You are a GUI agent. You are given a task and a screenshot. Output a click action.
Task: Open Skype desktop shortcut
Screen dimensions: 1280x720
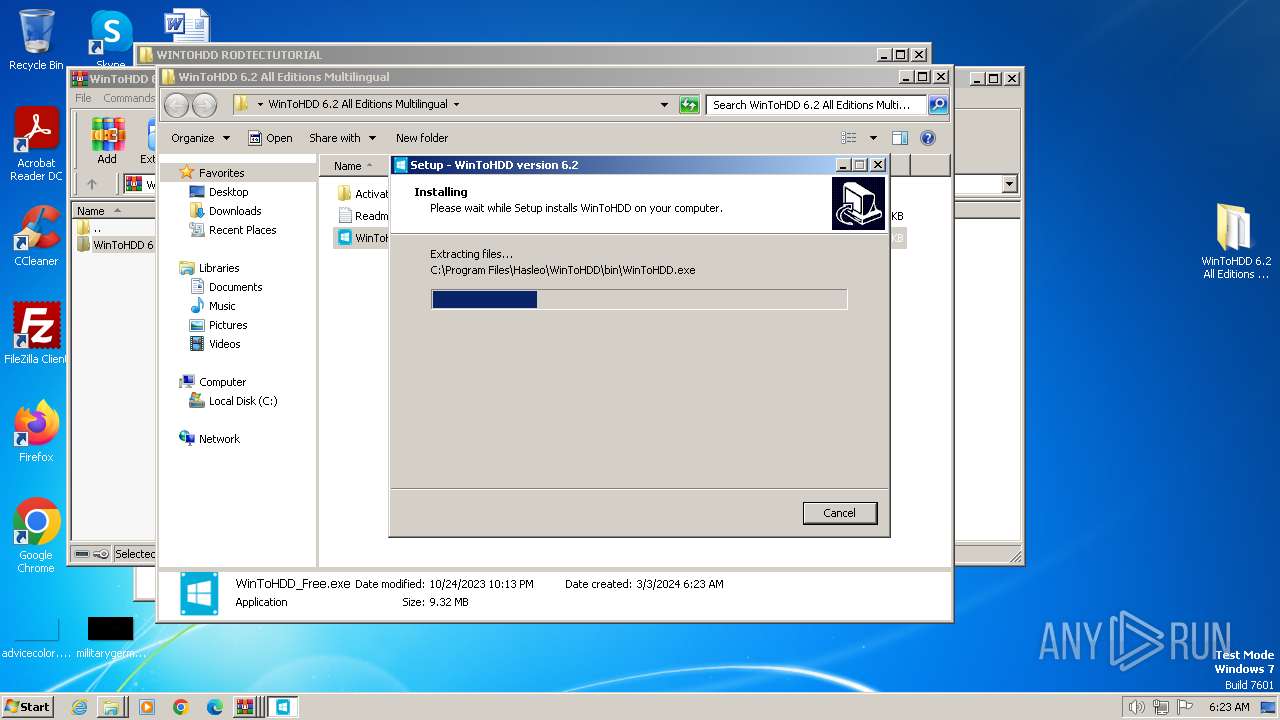tap(110, 40)
